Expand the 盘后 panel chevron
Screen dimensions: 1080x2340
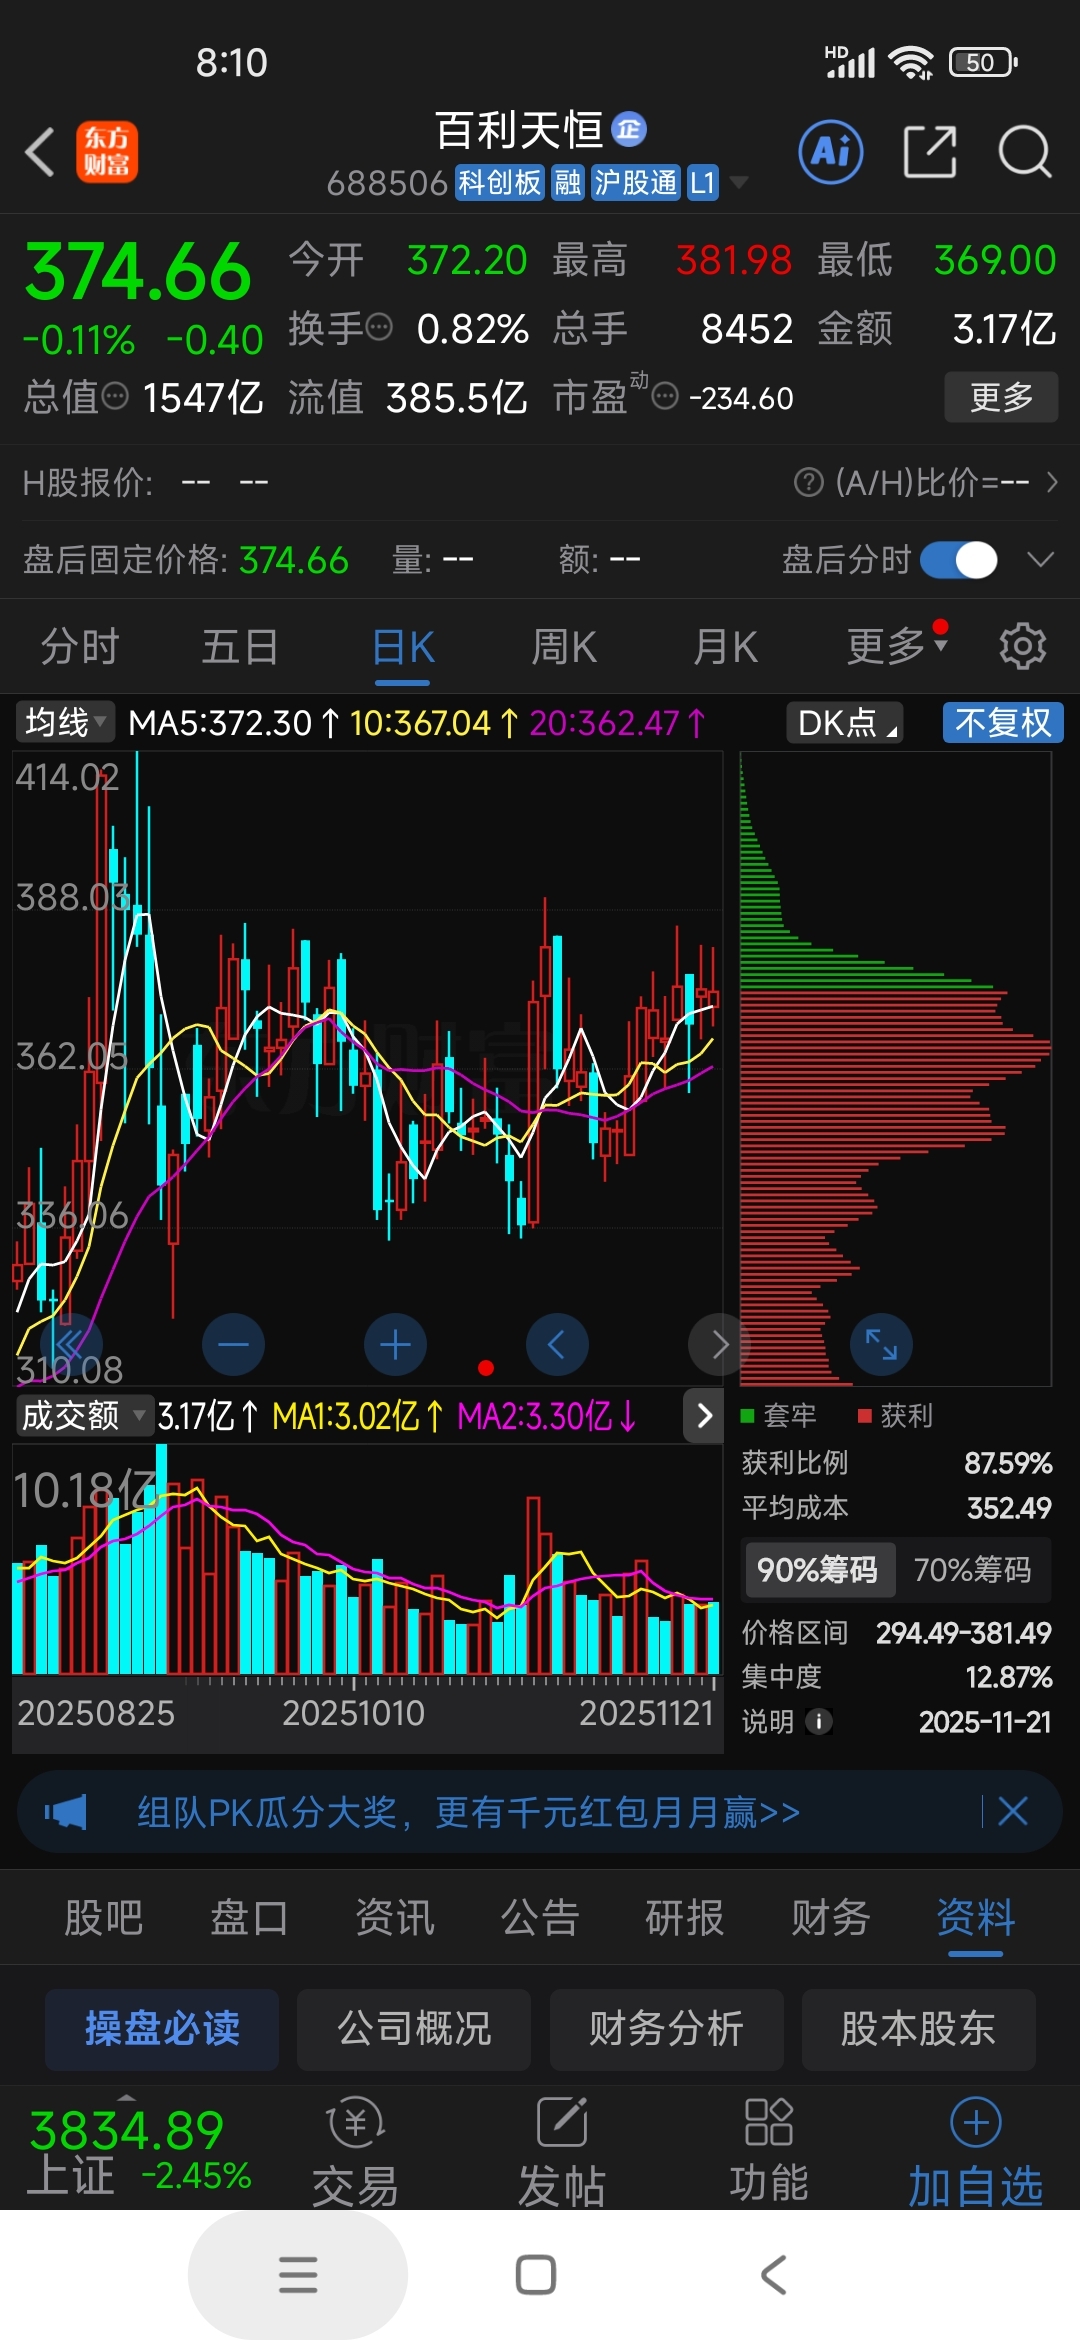[x=1041, y=560]
